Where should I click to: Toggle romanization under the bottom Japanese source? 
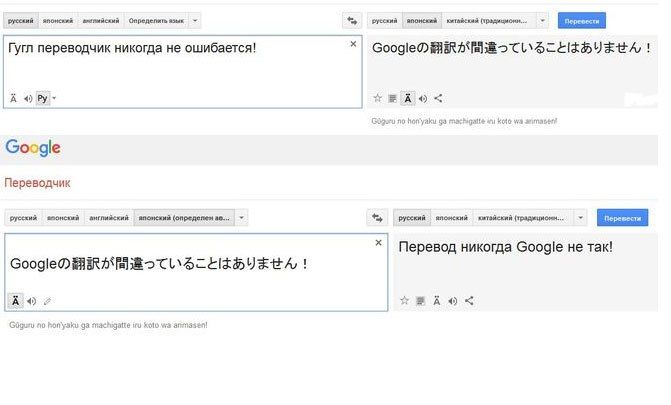click(15, 301)
